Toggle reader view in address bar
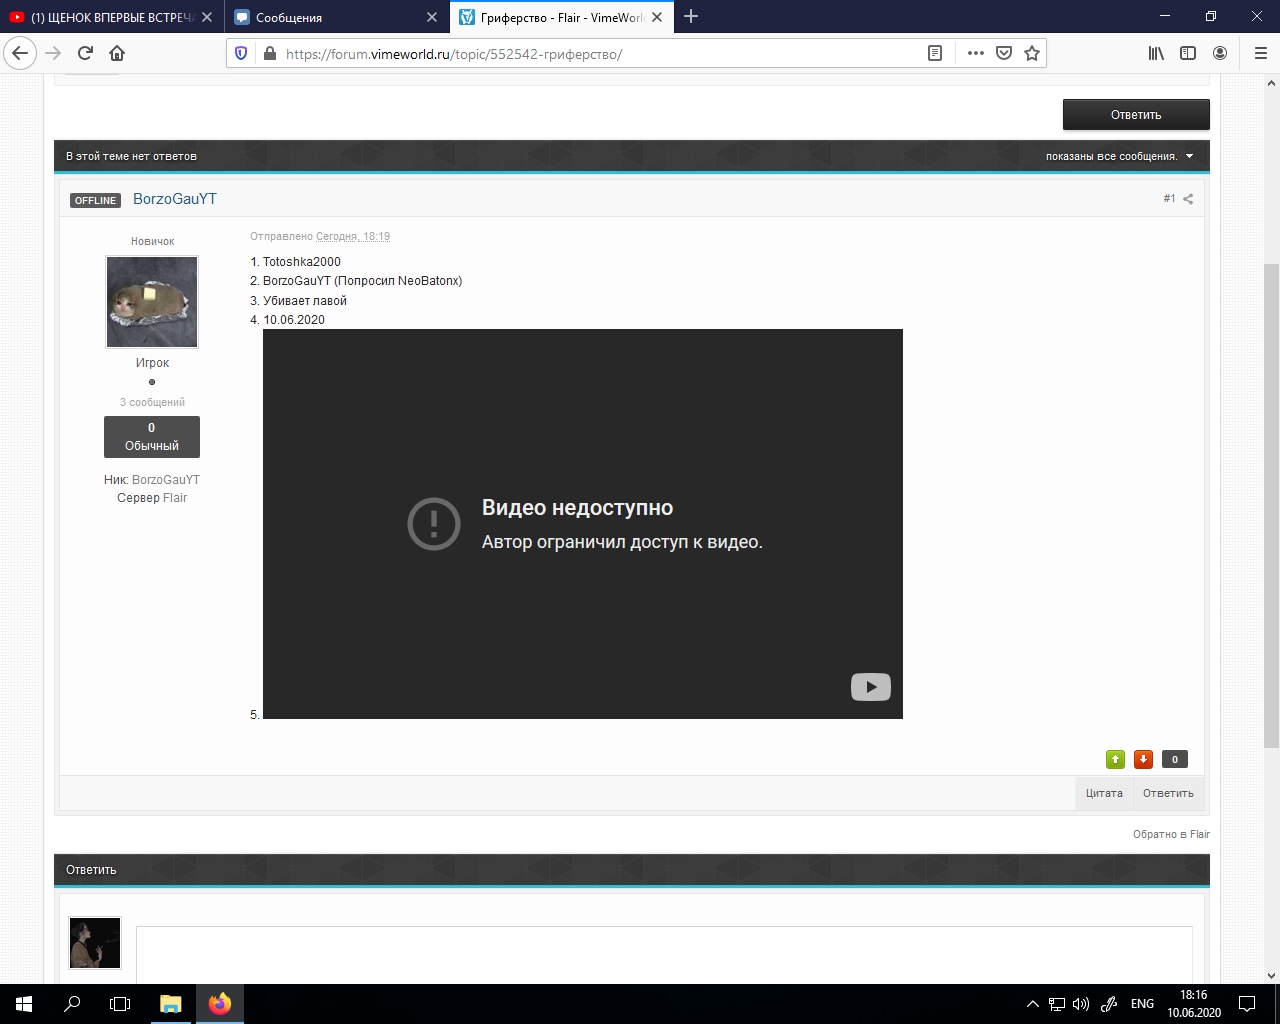The height and width of the screenshot is (1024, 1280). [x=935, y=53]
